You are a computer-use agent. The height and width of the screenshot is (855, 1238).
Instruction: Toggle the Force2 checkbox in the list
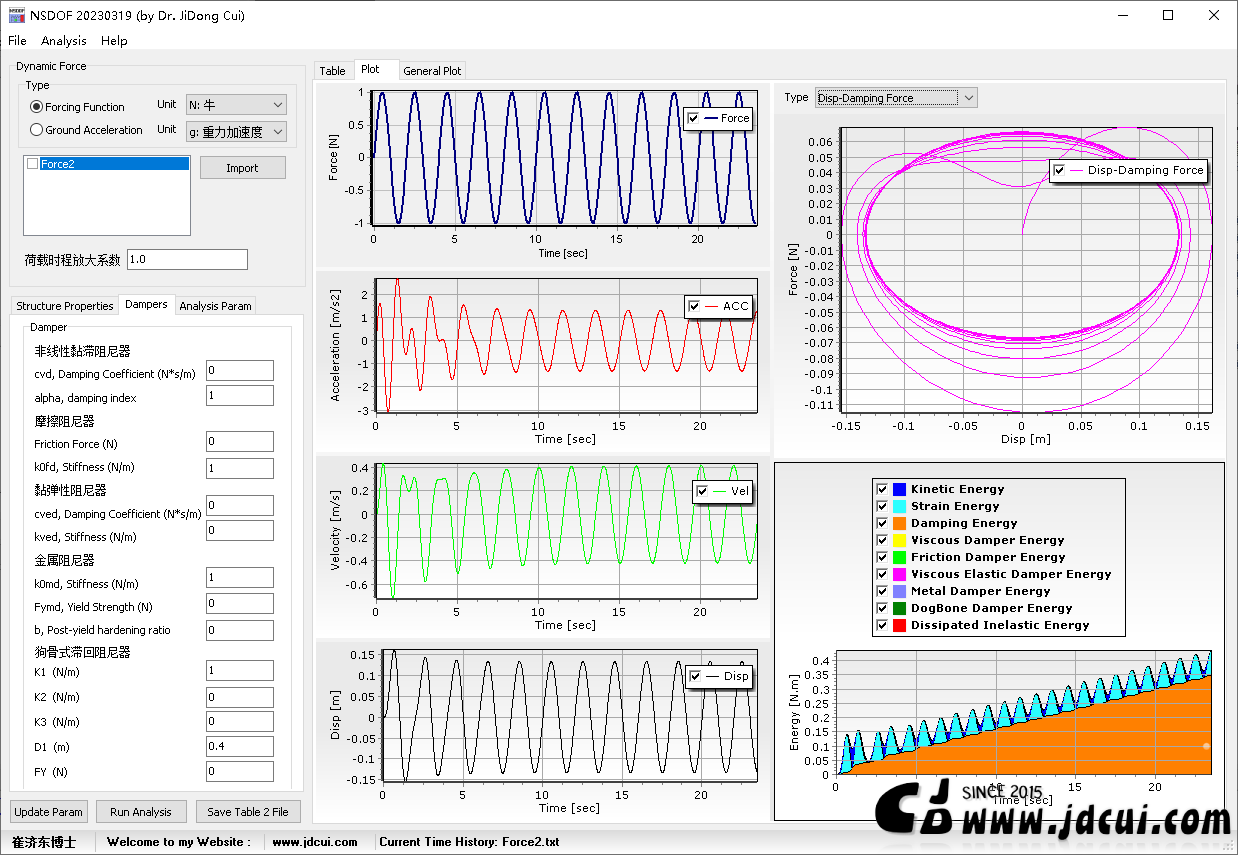click(33, 164)
